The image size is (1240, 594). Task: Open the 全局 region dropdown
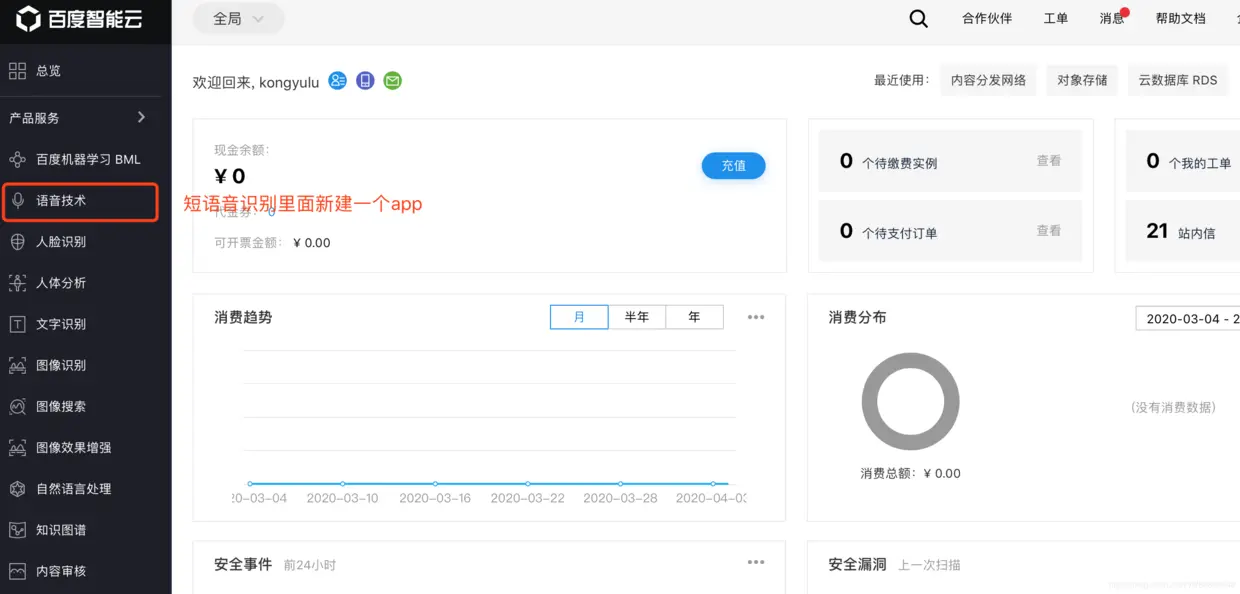pos(238,18)
